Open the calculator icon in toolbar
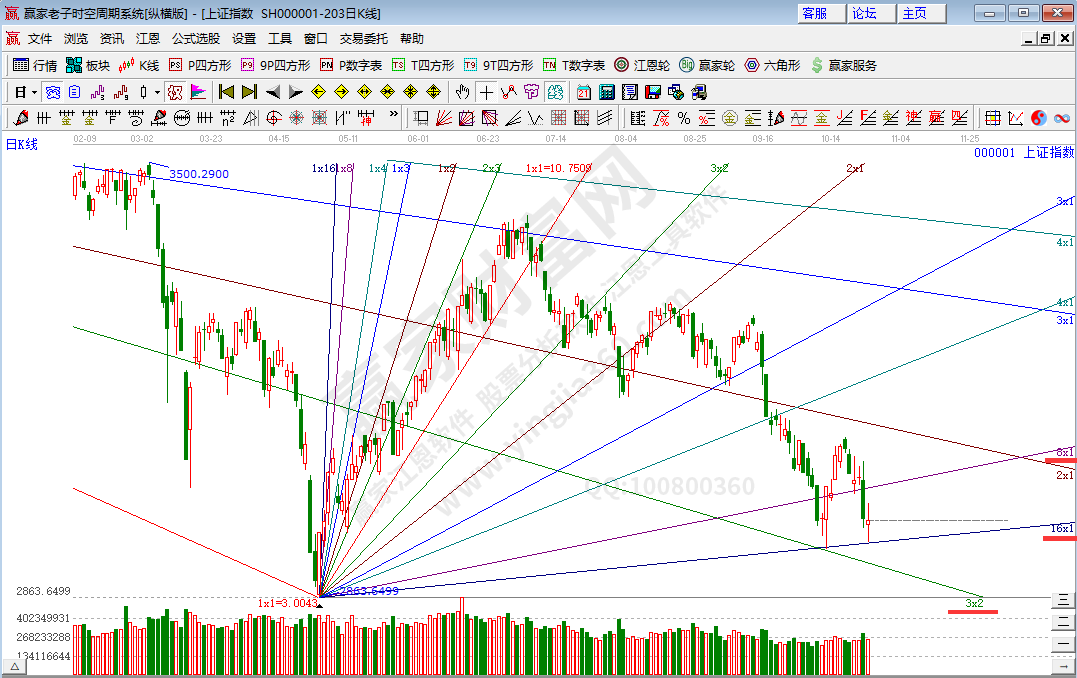The image size is (1077, 678). point(608,92)
